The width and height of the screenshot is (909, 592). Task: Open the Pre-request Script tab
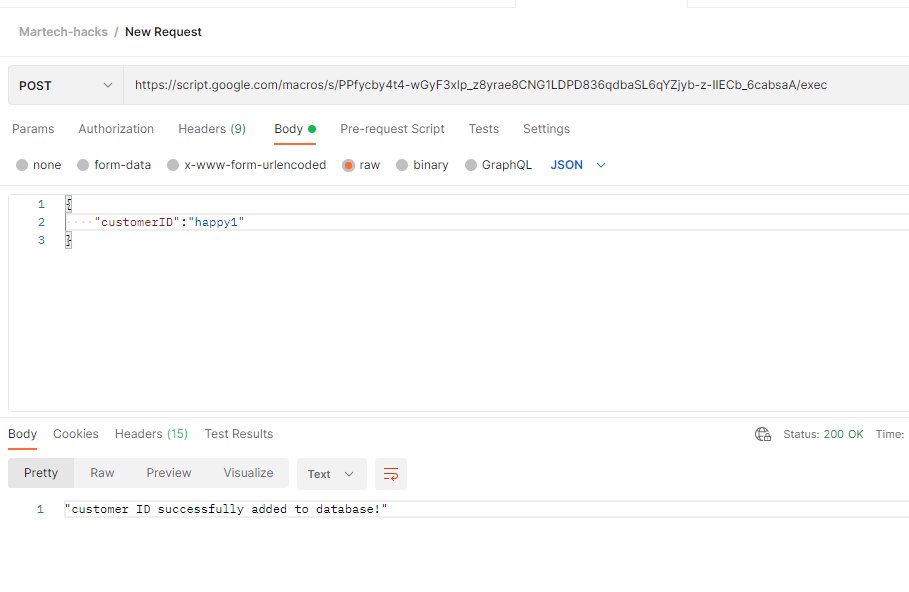point(392,129)
